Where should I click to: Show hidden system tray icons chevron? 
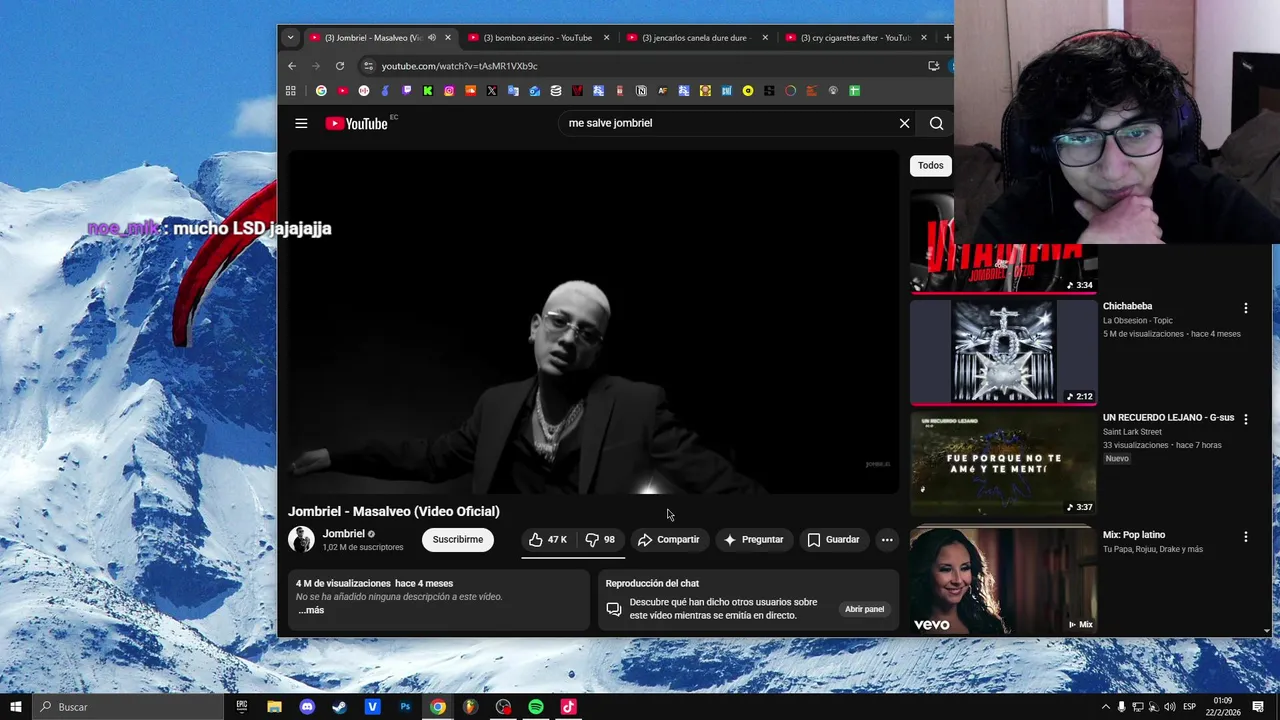click(x=1106, y=707)
